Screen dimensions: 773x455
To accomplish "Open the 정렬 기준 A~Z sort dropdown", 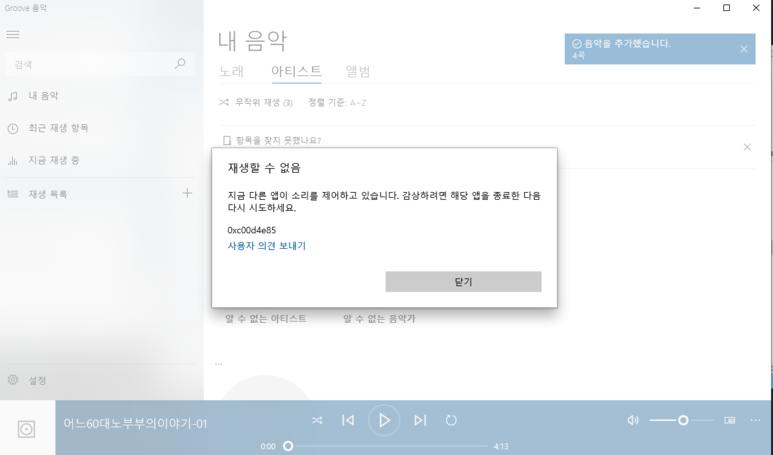I will tap(337, 103).
